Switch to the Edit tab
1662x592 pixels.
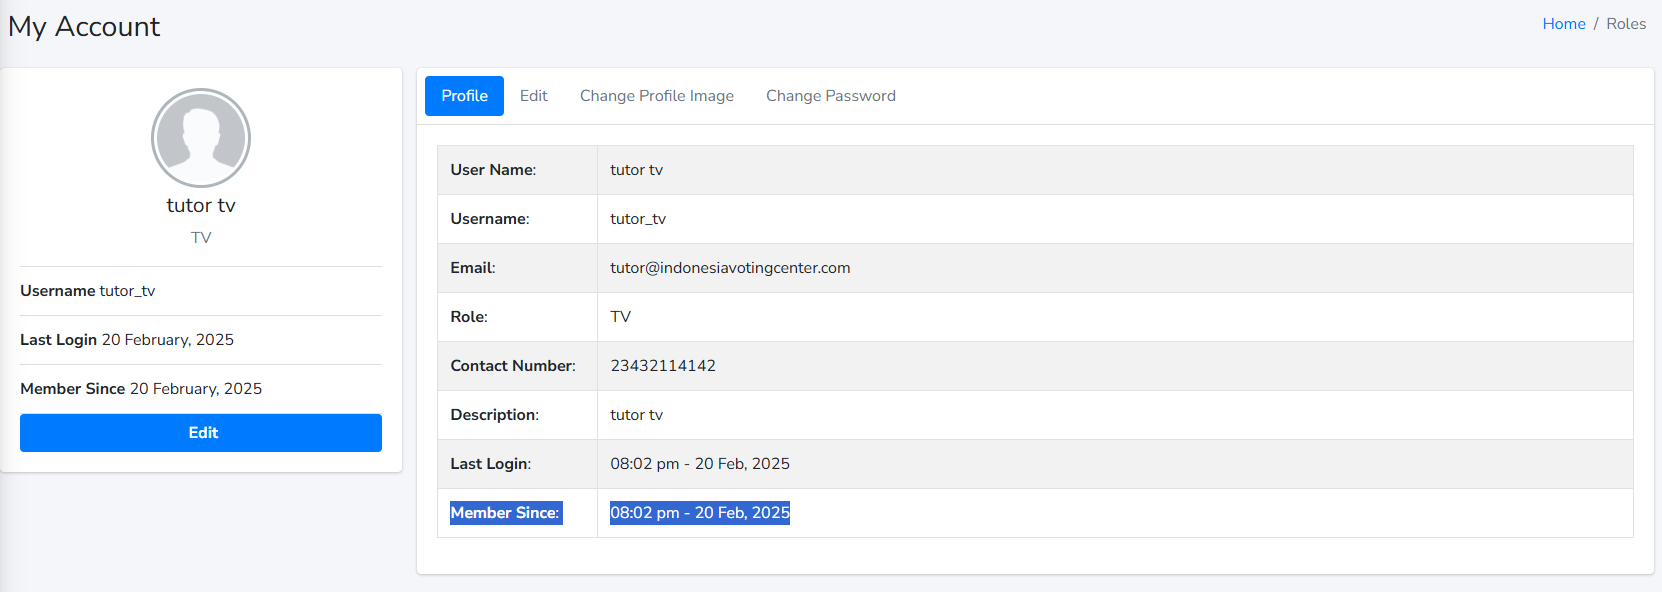[533, 96]
